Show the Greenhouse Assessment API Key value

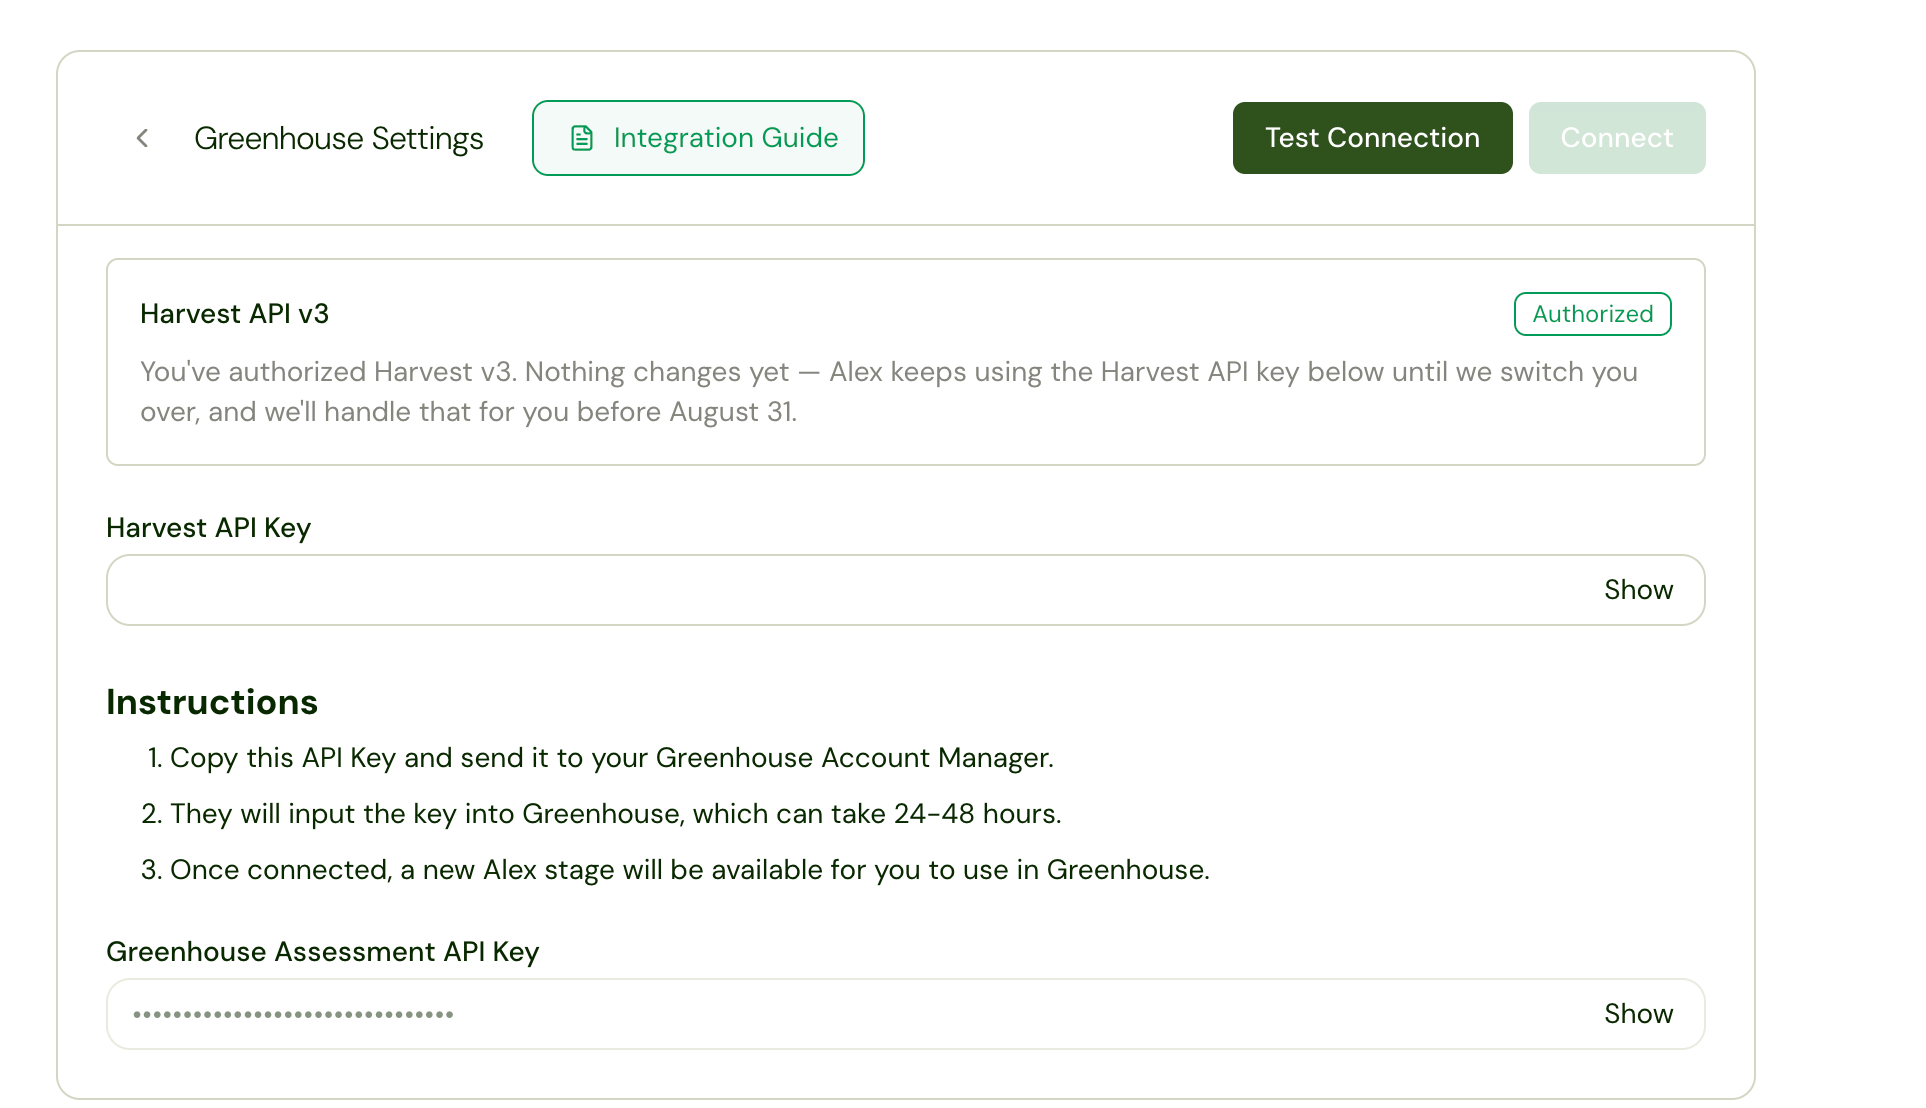pyautogui.click(x=1638, y=1014)
